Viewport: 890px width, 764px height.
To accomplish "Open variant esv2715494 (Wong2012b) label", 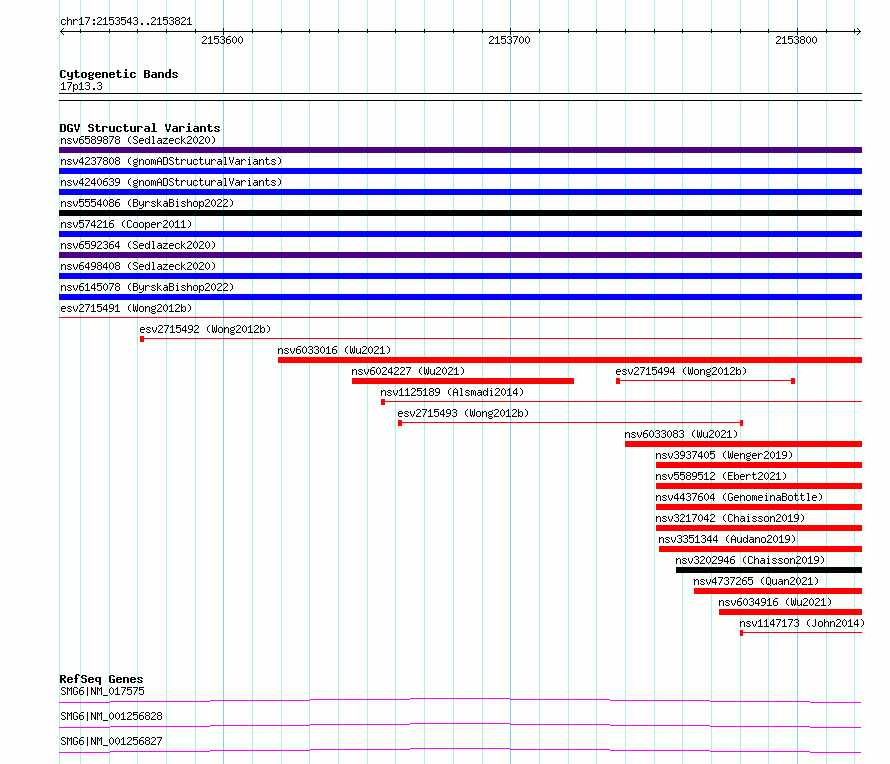I will [x=681, y=371].
